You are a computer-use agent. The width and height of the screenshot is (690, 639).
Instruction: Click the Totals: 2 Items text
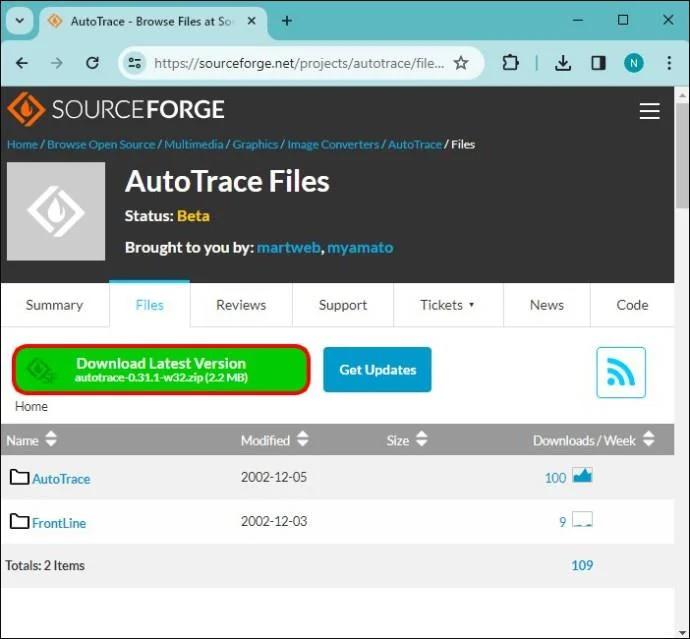pos(45,565)
